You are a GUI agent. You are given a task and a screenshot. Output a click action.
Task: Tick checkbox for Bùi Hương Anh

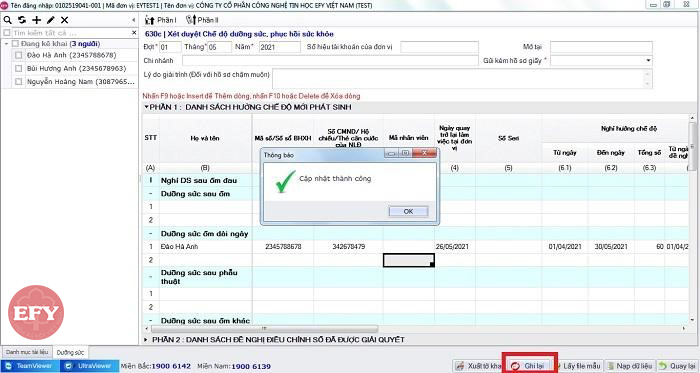[x=18, y=69]
